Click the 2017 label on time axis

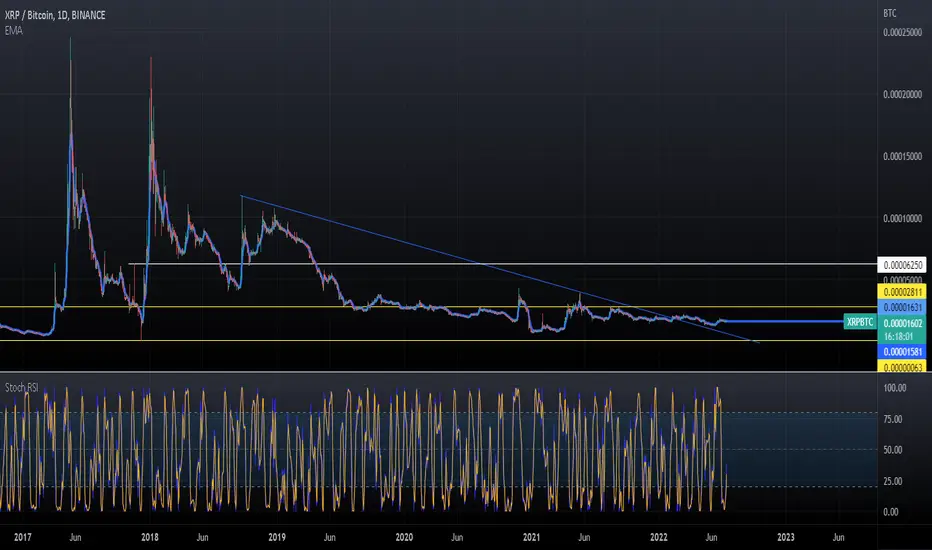click(23, 537)
